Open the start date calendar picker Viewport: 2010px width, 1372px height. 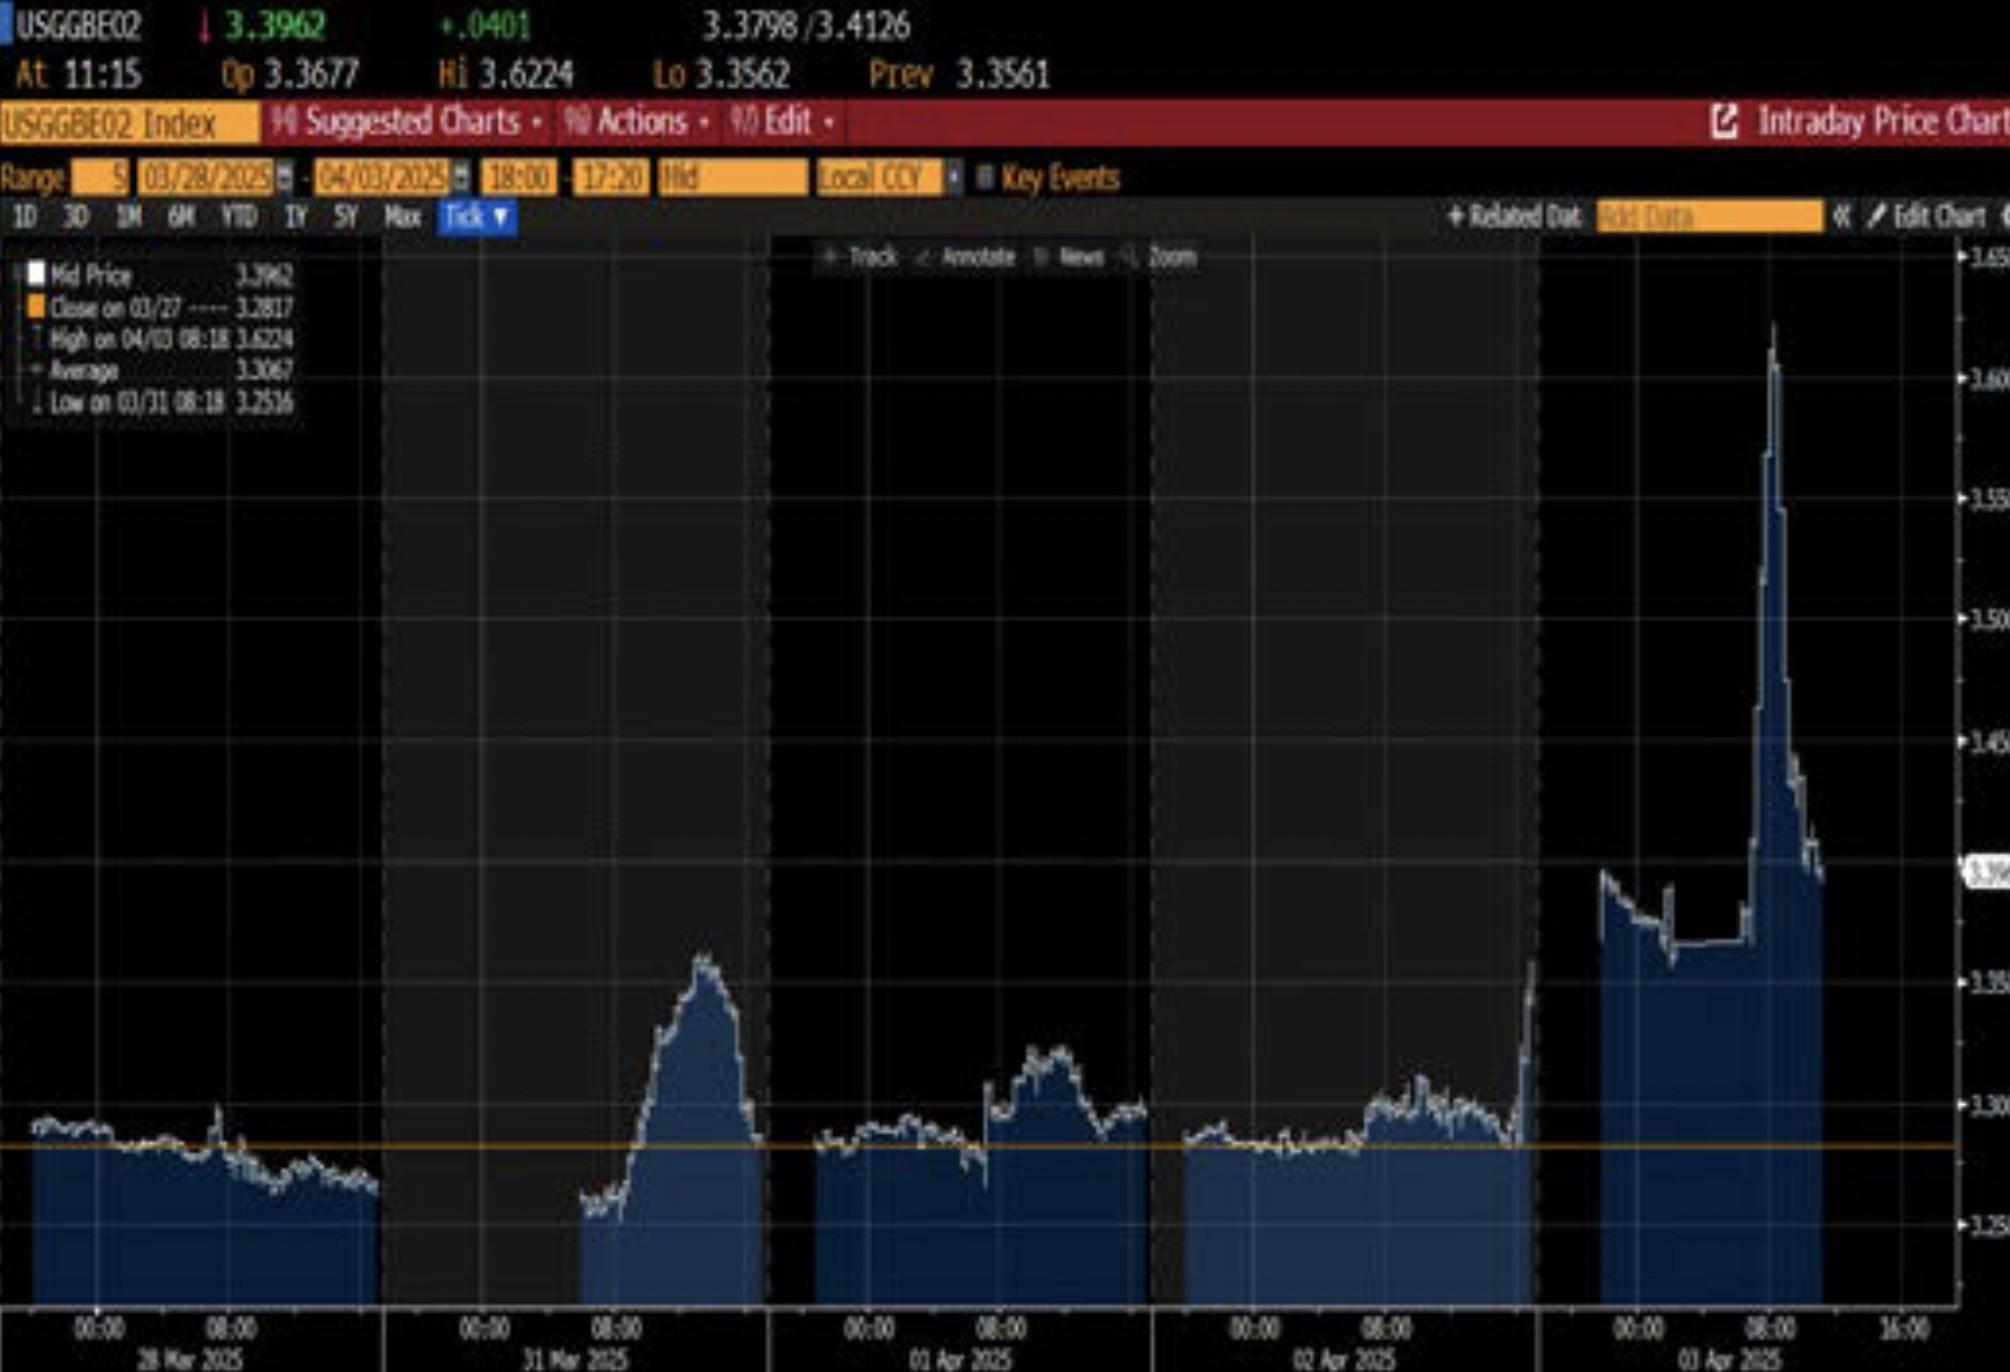[285, 178]
